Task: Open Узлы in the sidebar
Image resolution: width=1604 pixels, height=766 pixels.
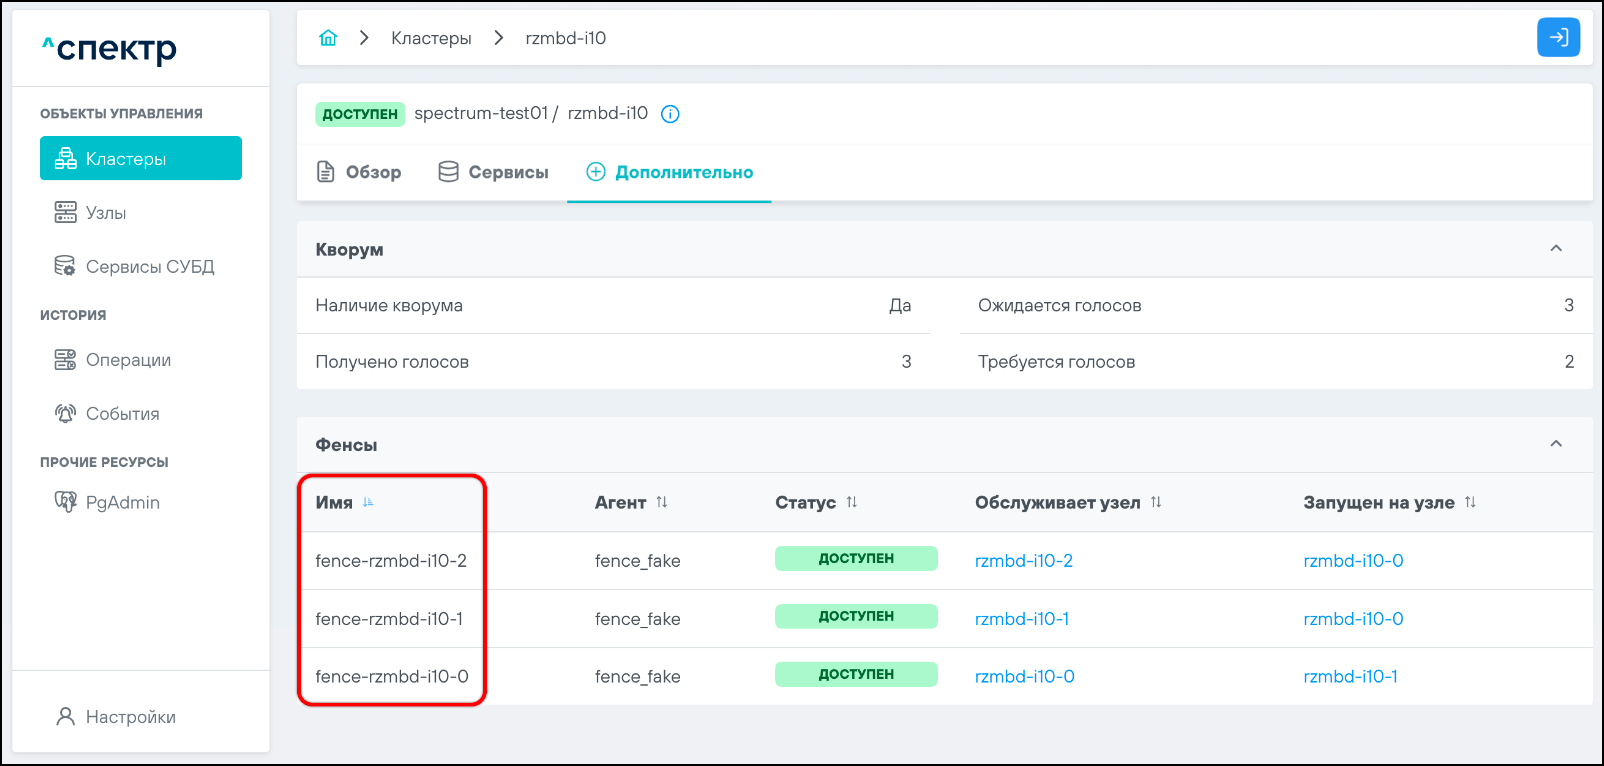Action: point(106,213)
